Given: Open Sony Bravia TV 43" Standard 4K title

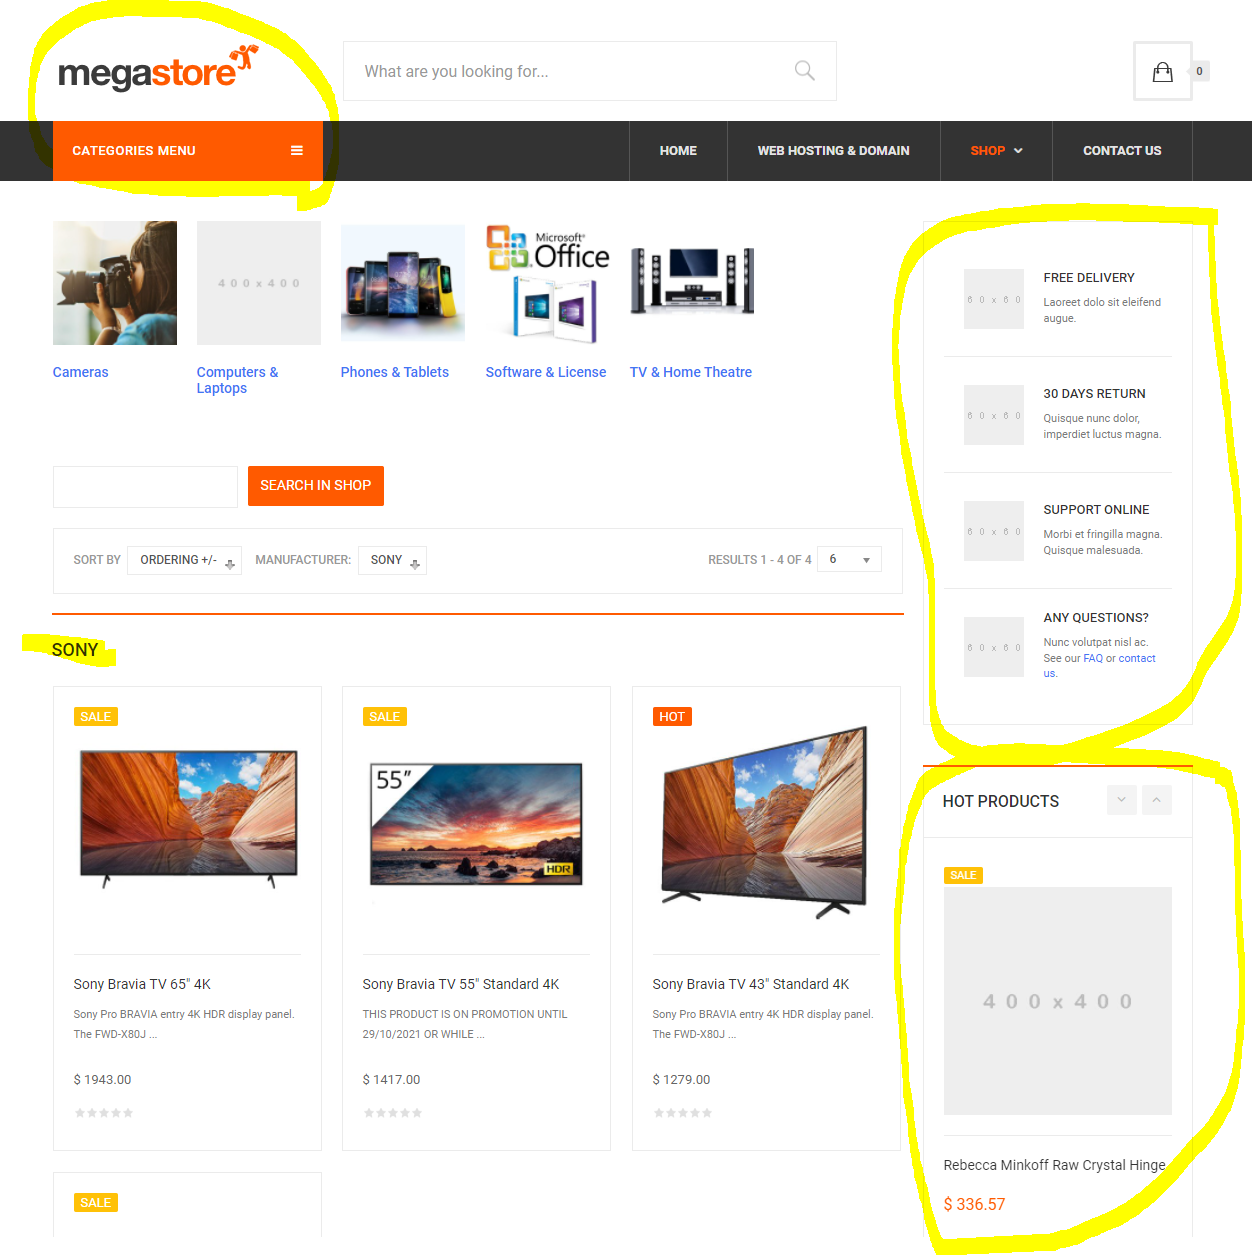Looking at the screenshot, I should click(x=751, y=984).
